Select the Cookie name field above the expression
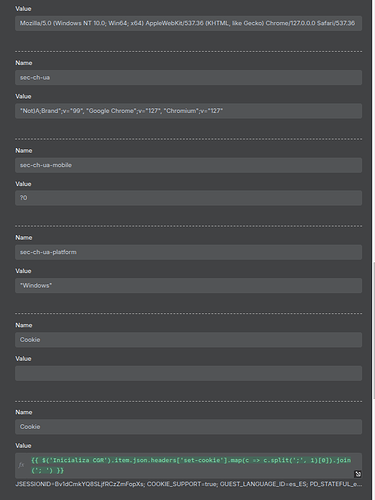375x500 pixels. pos(188,427)
